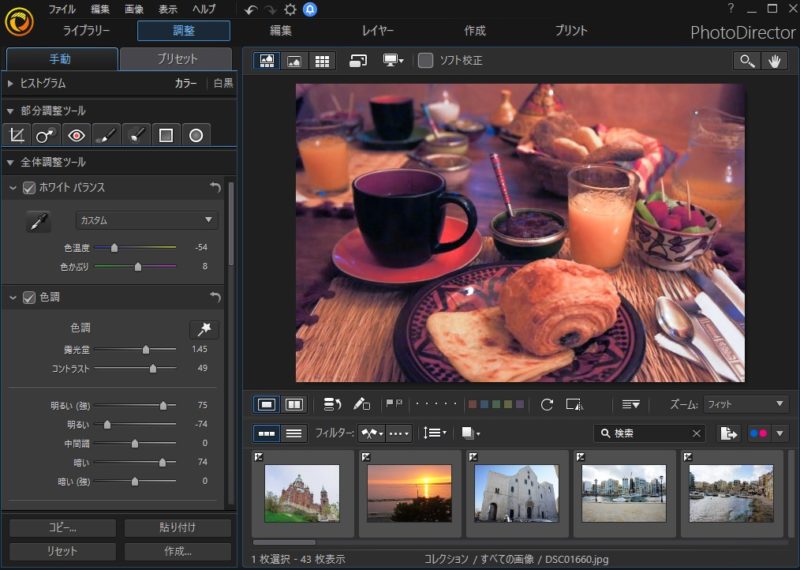Image resolution: width=800 pixels, height=570 pixels.
Task: Collapse the global adjustment tools section
Action: click(10, 162)
